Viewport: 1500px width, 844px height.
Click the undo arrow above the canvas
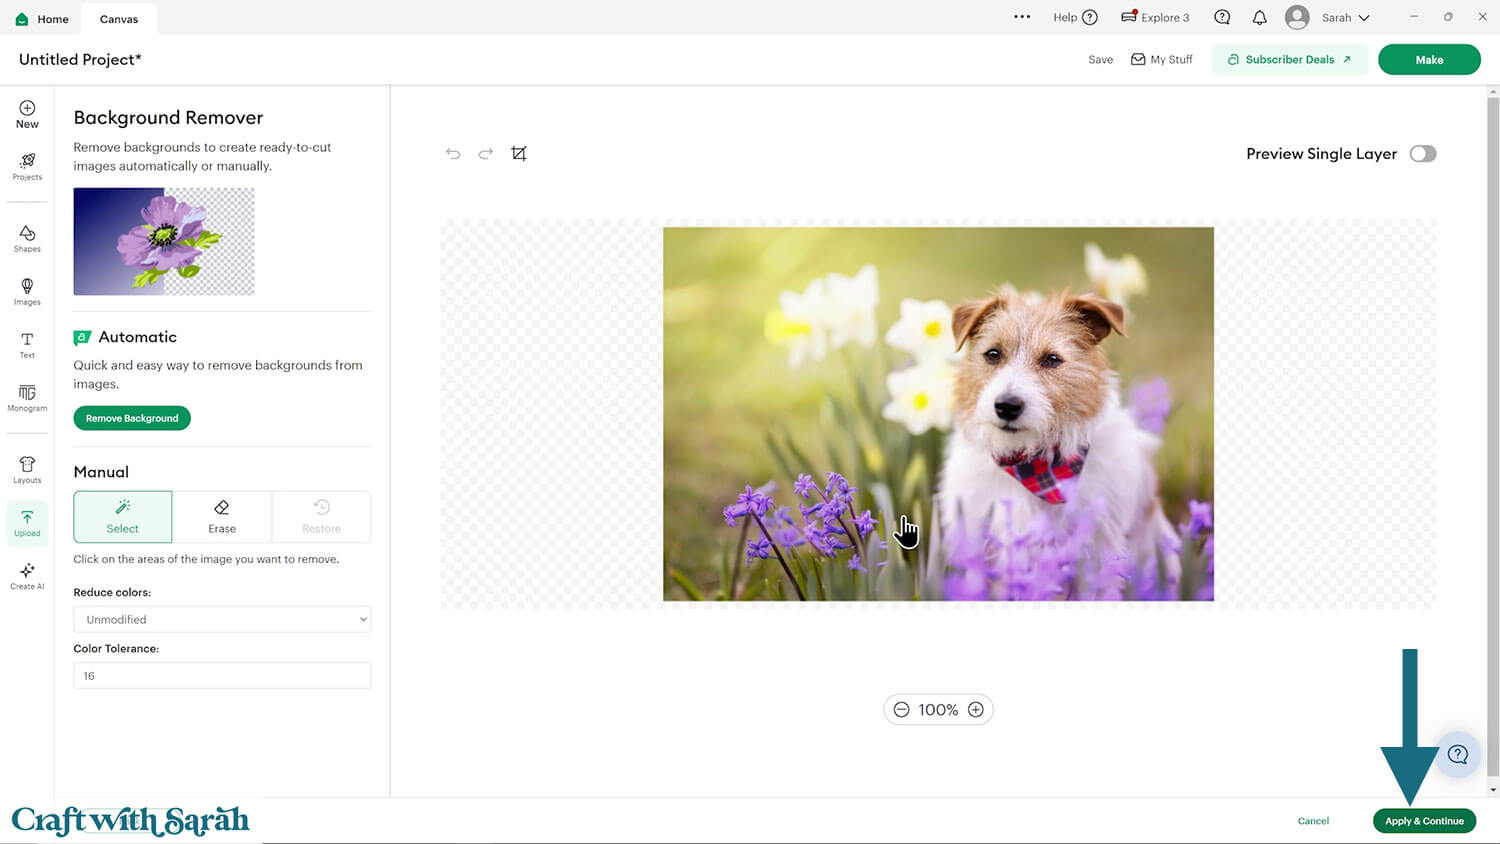[453, 154]
